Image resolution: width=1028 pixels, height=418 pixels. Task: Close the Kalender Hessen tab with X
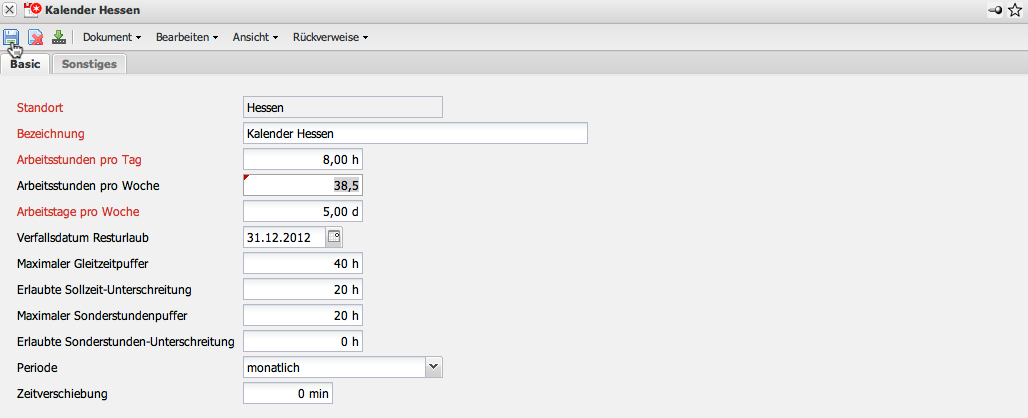(9, 9)
